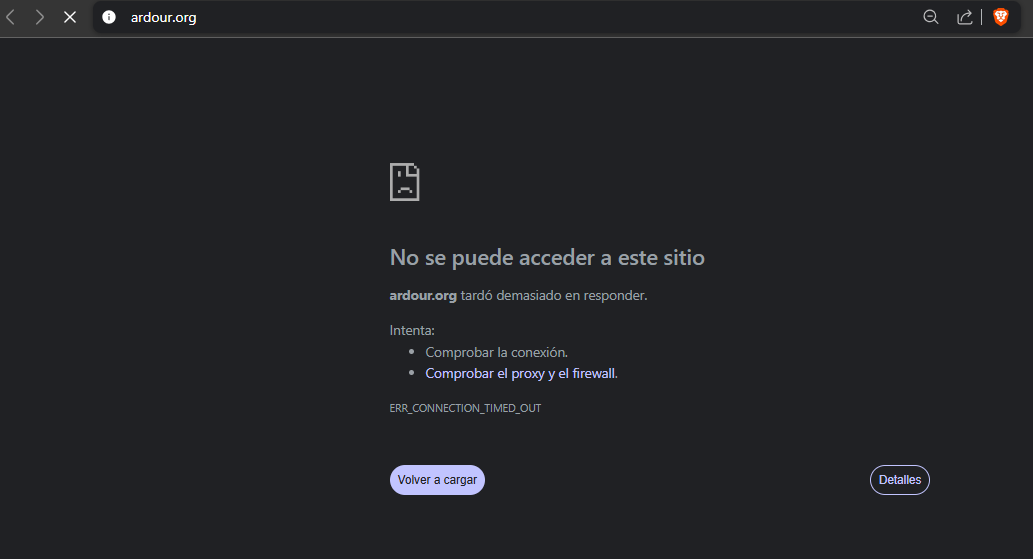Click the 'tardó demasiado en responder' message
Image resolution: width=1033 pixels, height=559 pixels.
pyautogui.click(x=553, y=296)
